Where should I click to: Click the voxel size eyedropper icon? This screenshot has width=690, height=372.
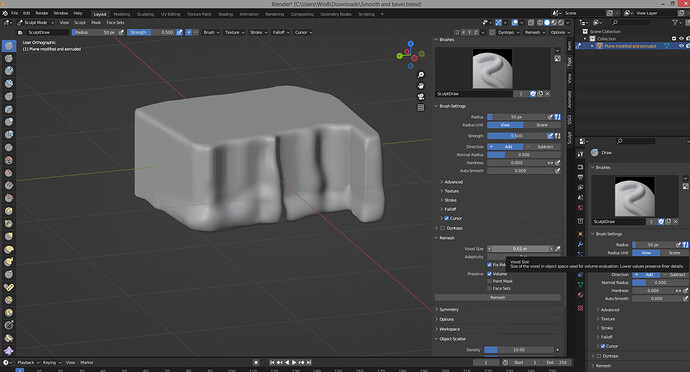tap(558, 249)
